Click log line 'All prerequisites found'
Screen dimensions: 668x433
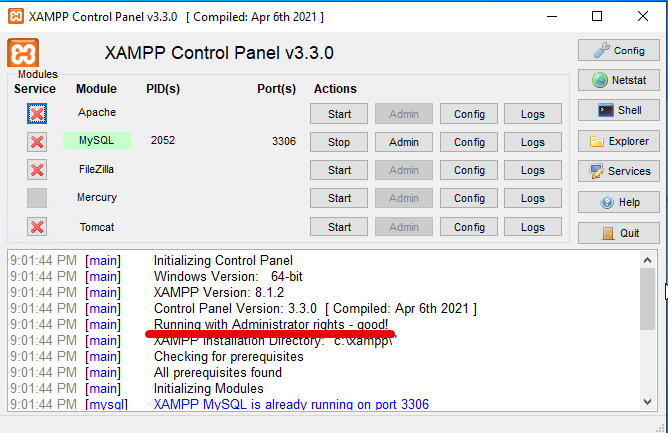[218, 372]
